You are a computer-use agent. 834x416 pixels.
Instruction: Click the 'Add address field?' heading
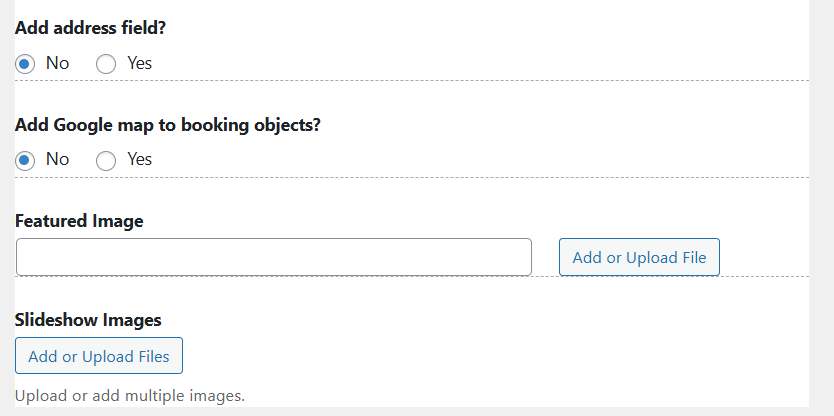tap(91, 28)
